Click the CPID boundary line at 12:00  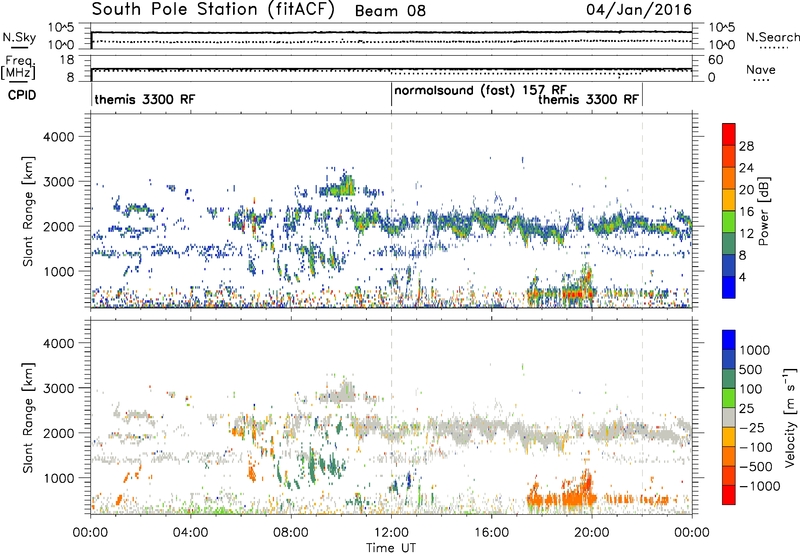pos(391,95)
